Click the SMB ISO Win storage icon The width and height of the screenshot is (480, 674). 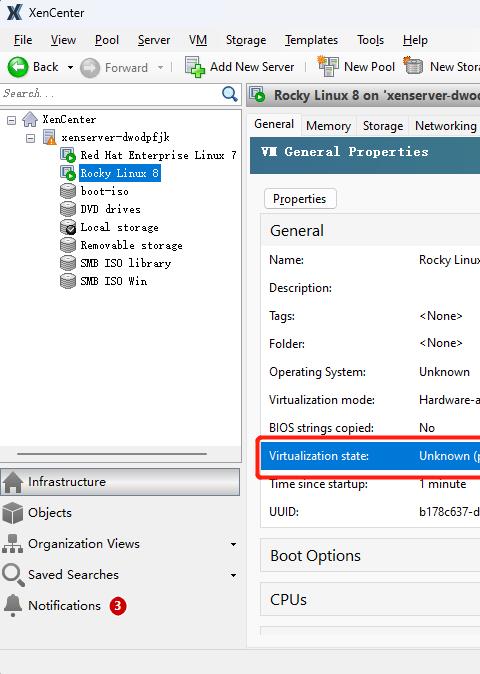pos(68,281)
